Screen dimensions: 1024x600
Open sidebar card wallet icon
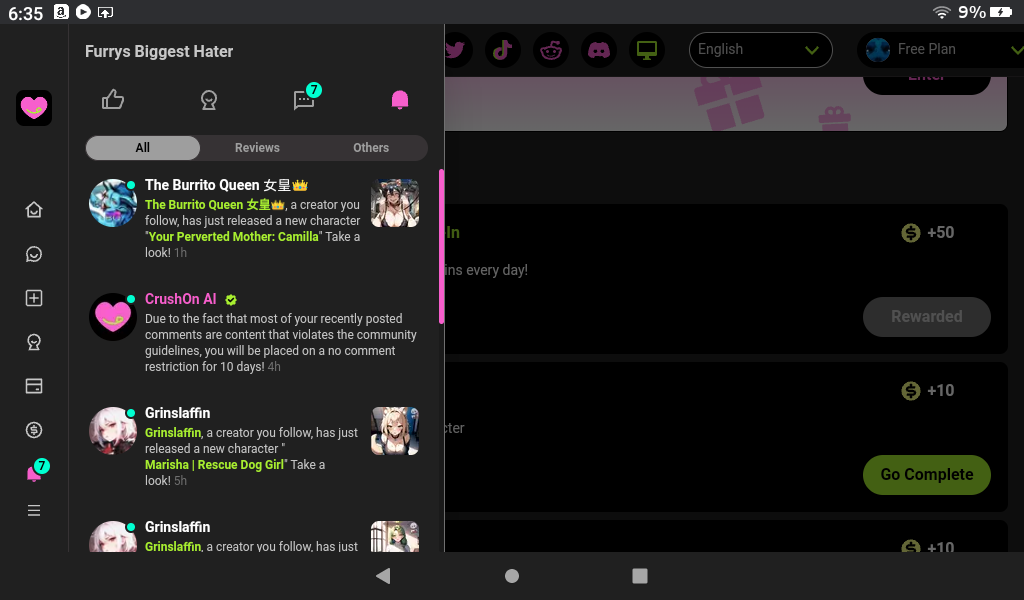pyautogui.click(x=34, y=386)
